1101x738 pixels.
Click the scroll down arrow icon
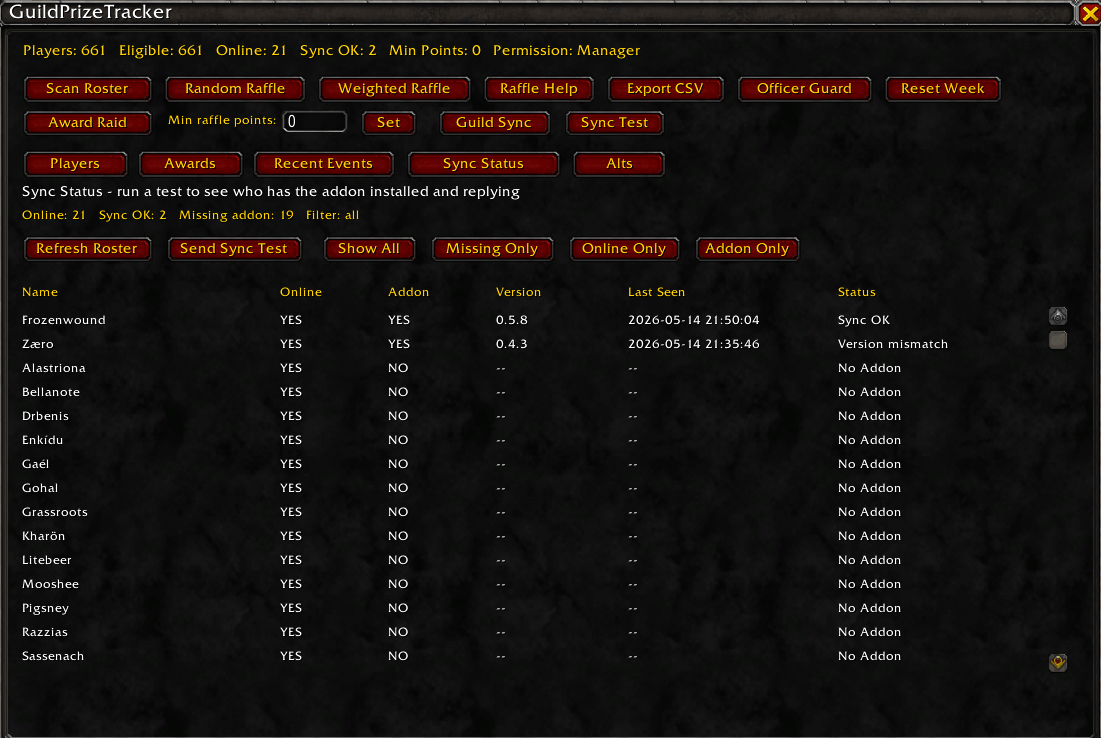[1057, 662]
